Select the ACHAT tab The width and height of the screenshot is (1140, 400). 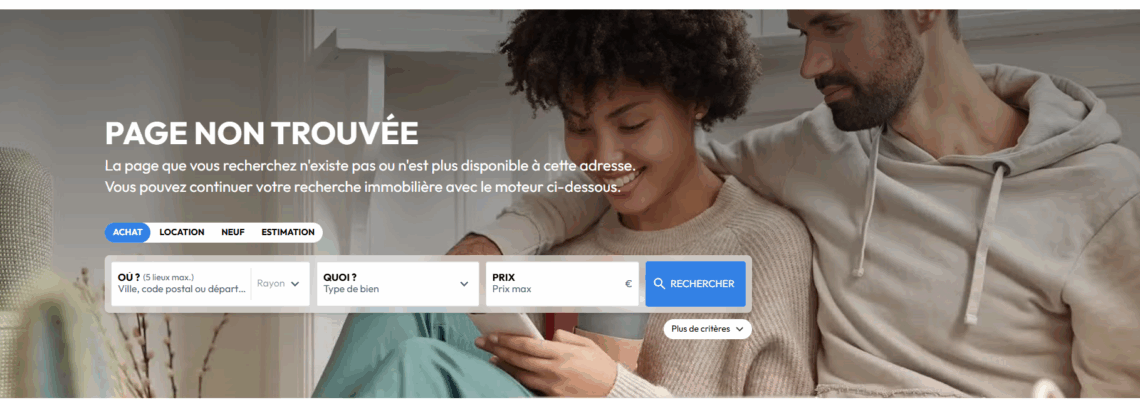[127, 232]
